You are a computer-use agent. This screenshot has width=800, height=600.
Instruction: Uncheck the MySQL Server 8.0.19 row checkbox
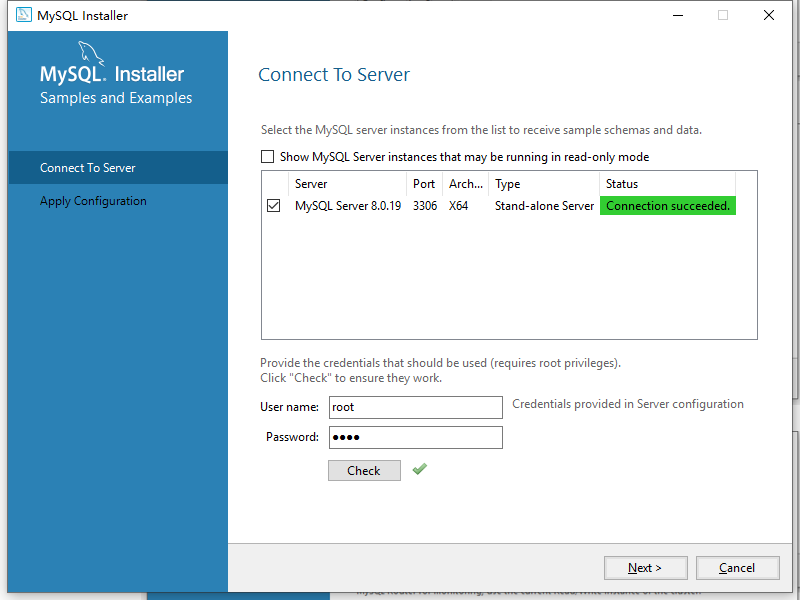pos(273,206)
